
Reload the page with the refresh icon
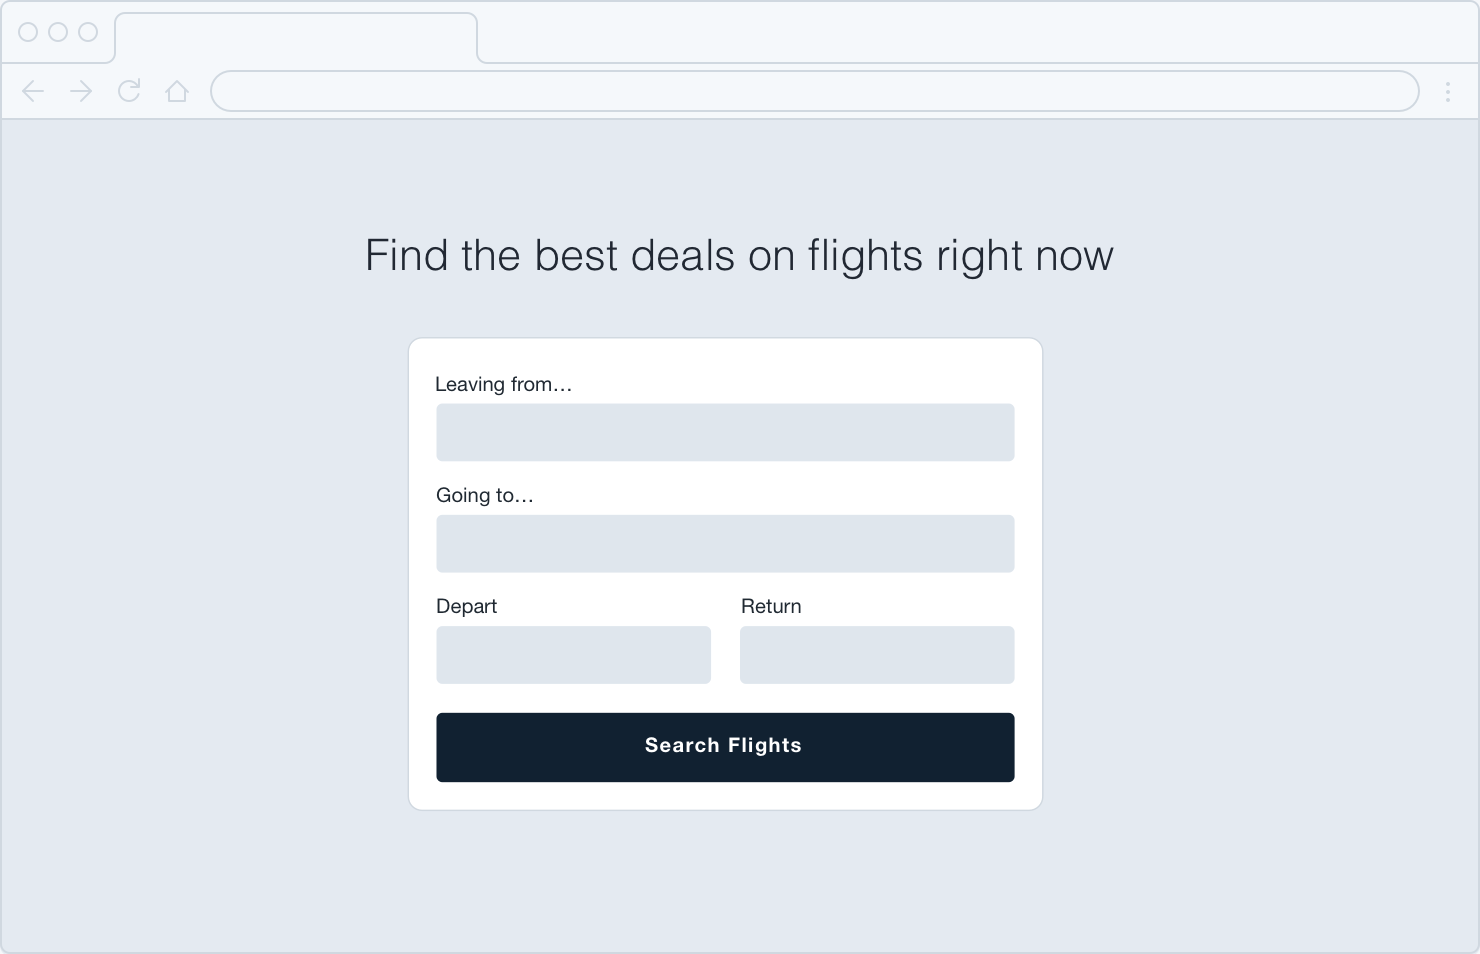click(129, 91)
